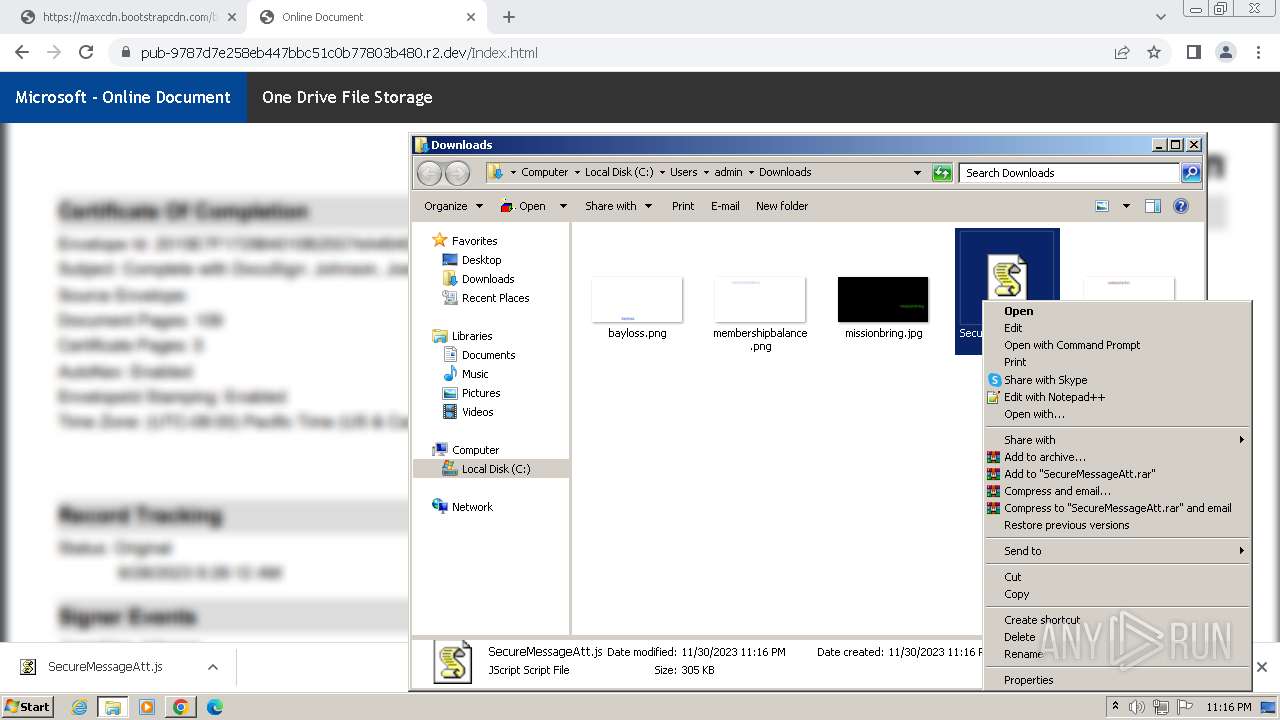Open a new browser tab
Screen dimensions: 1280x720
509,17
